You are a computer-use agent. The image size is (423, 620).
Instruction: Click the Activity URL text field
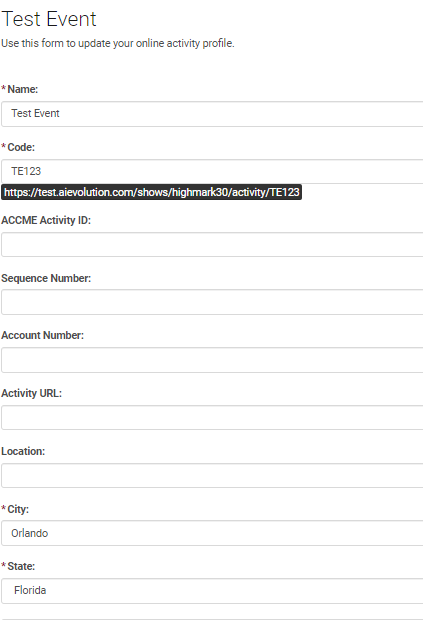click(x=212, y=418)
